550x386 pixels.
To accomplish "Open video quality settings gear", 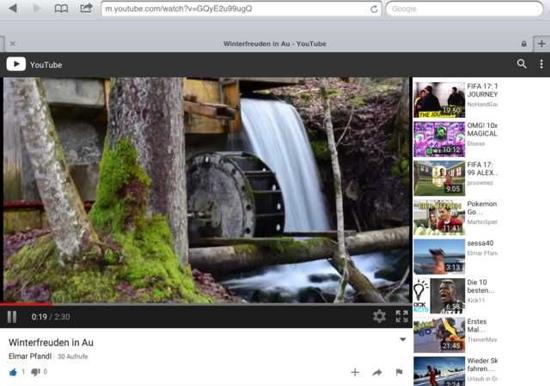I will [x=379, y=316].
